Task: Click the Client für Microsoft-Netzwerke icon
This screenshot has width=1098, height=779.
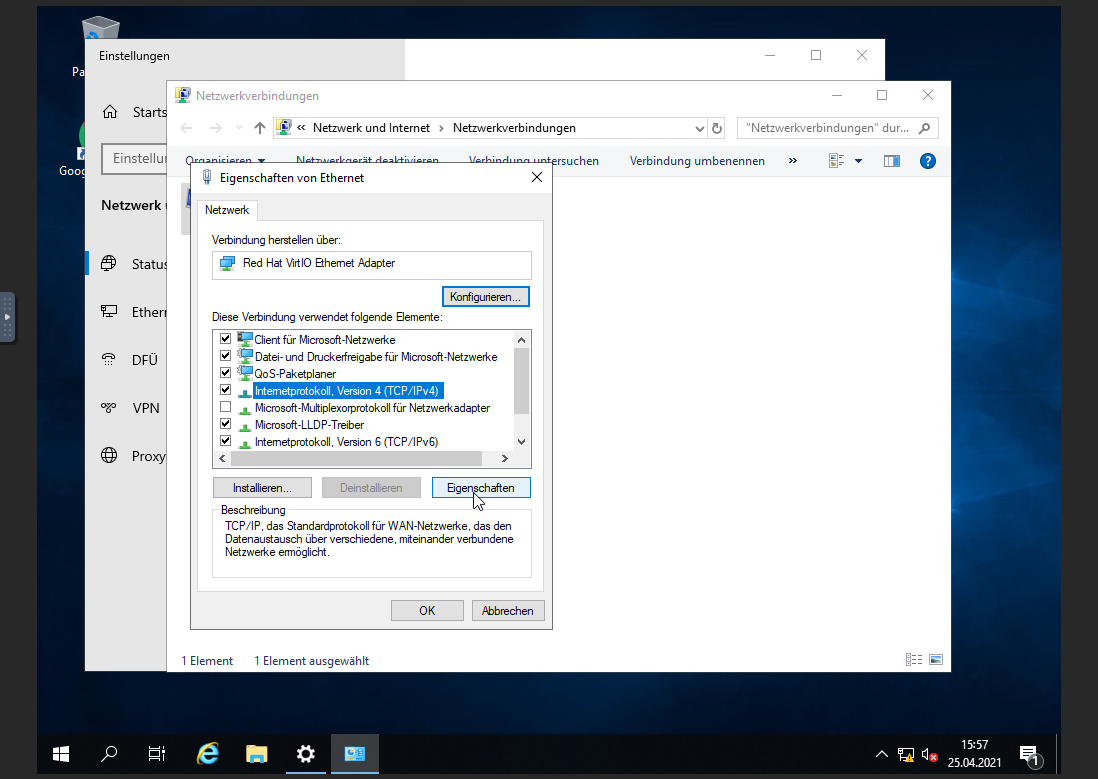Action: pos(244,339)
